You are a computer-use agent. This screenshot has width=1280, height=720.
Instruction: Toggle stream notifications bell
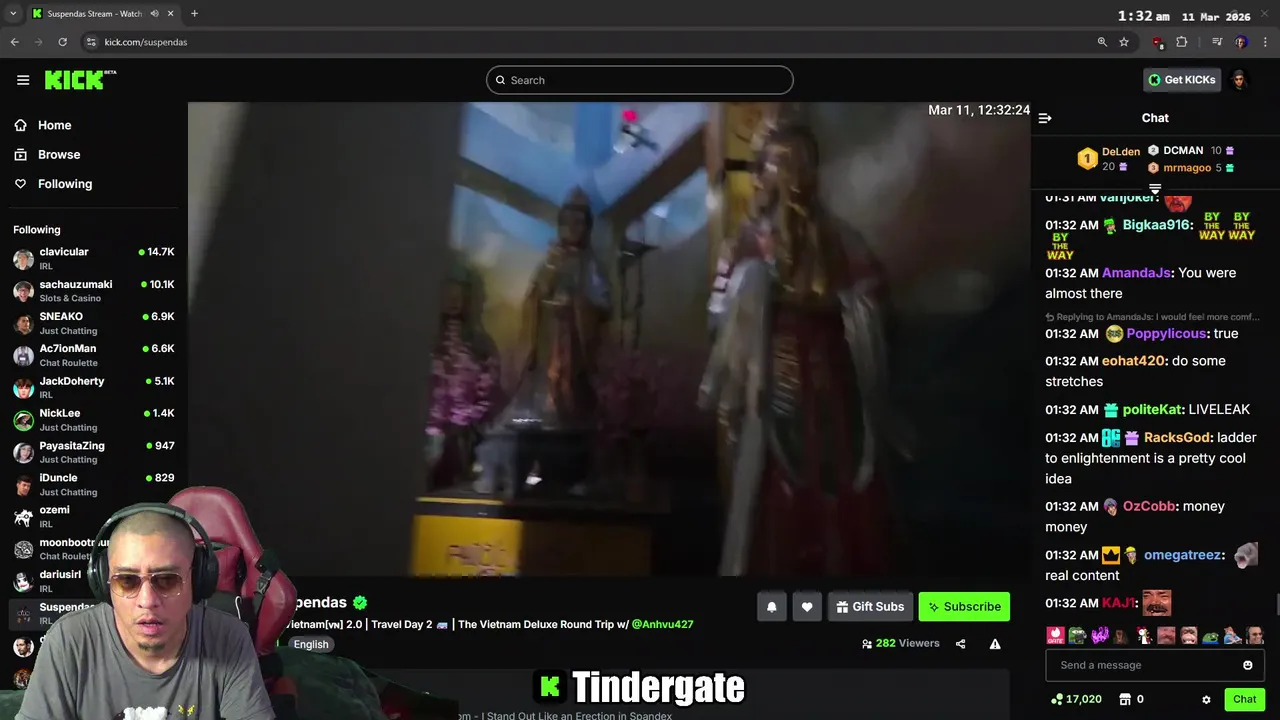(x=771, y=607)
